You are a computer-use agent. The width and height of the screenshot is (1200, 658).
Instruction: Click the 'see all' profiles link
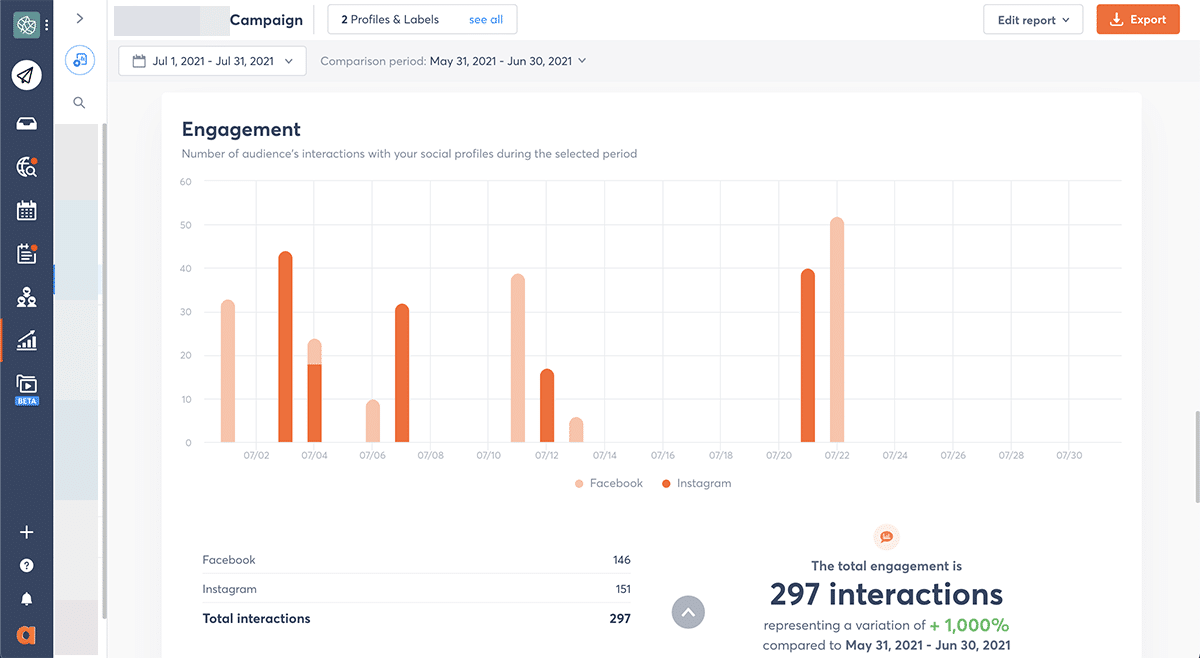486,20
